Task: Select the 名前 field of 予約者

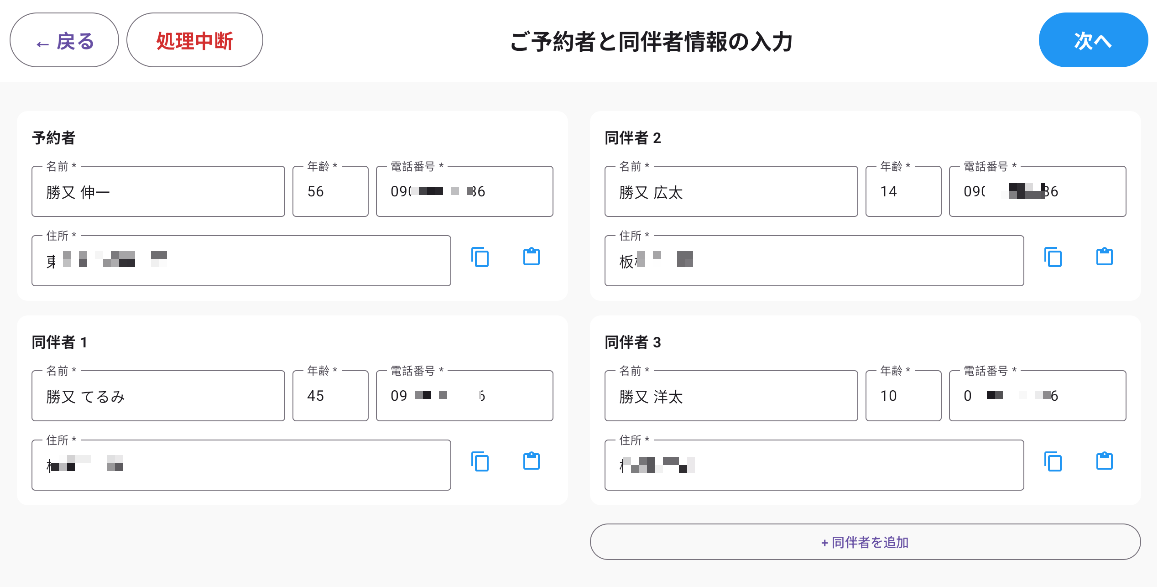Action: [x=157, y=191]
